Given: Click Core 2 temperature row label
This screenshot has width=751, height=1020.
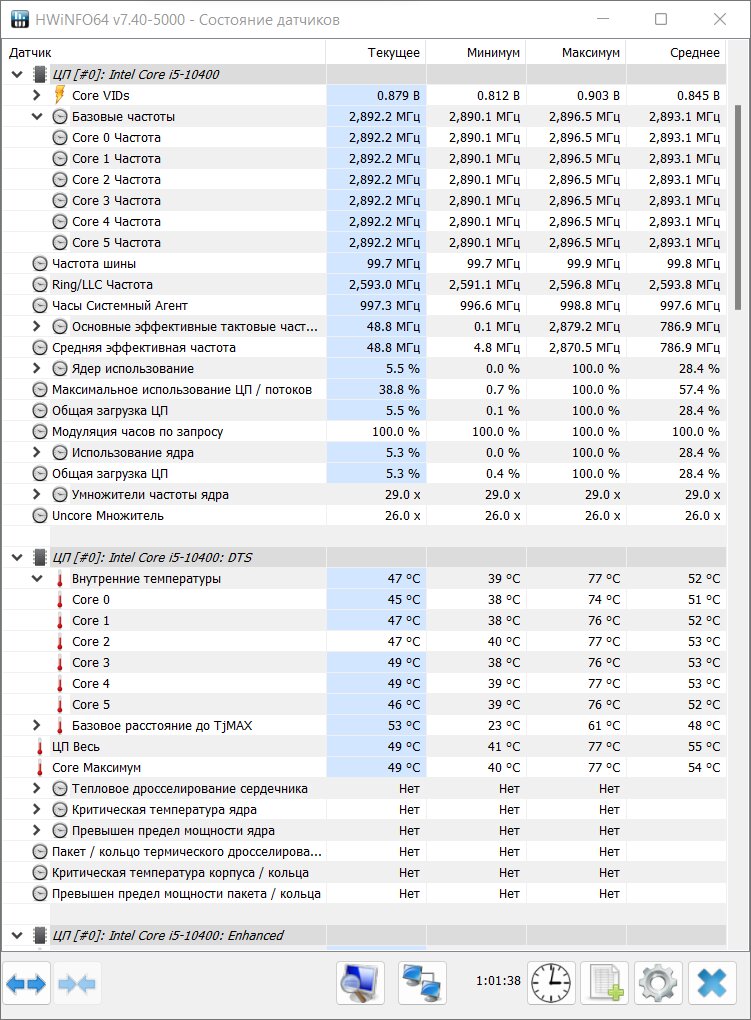Looking at the screenshot, I should coord(90,641).
